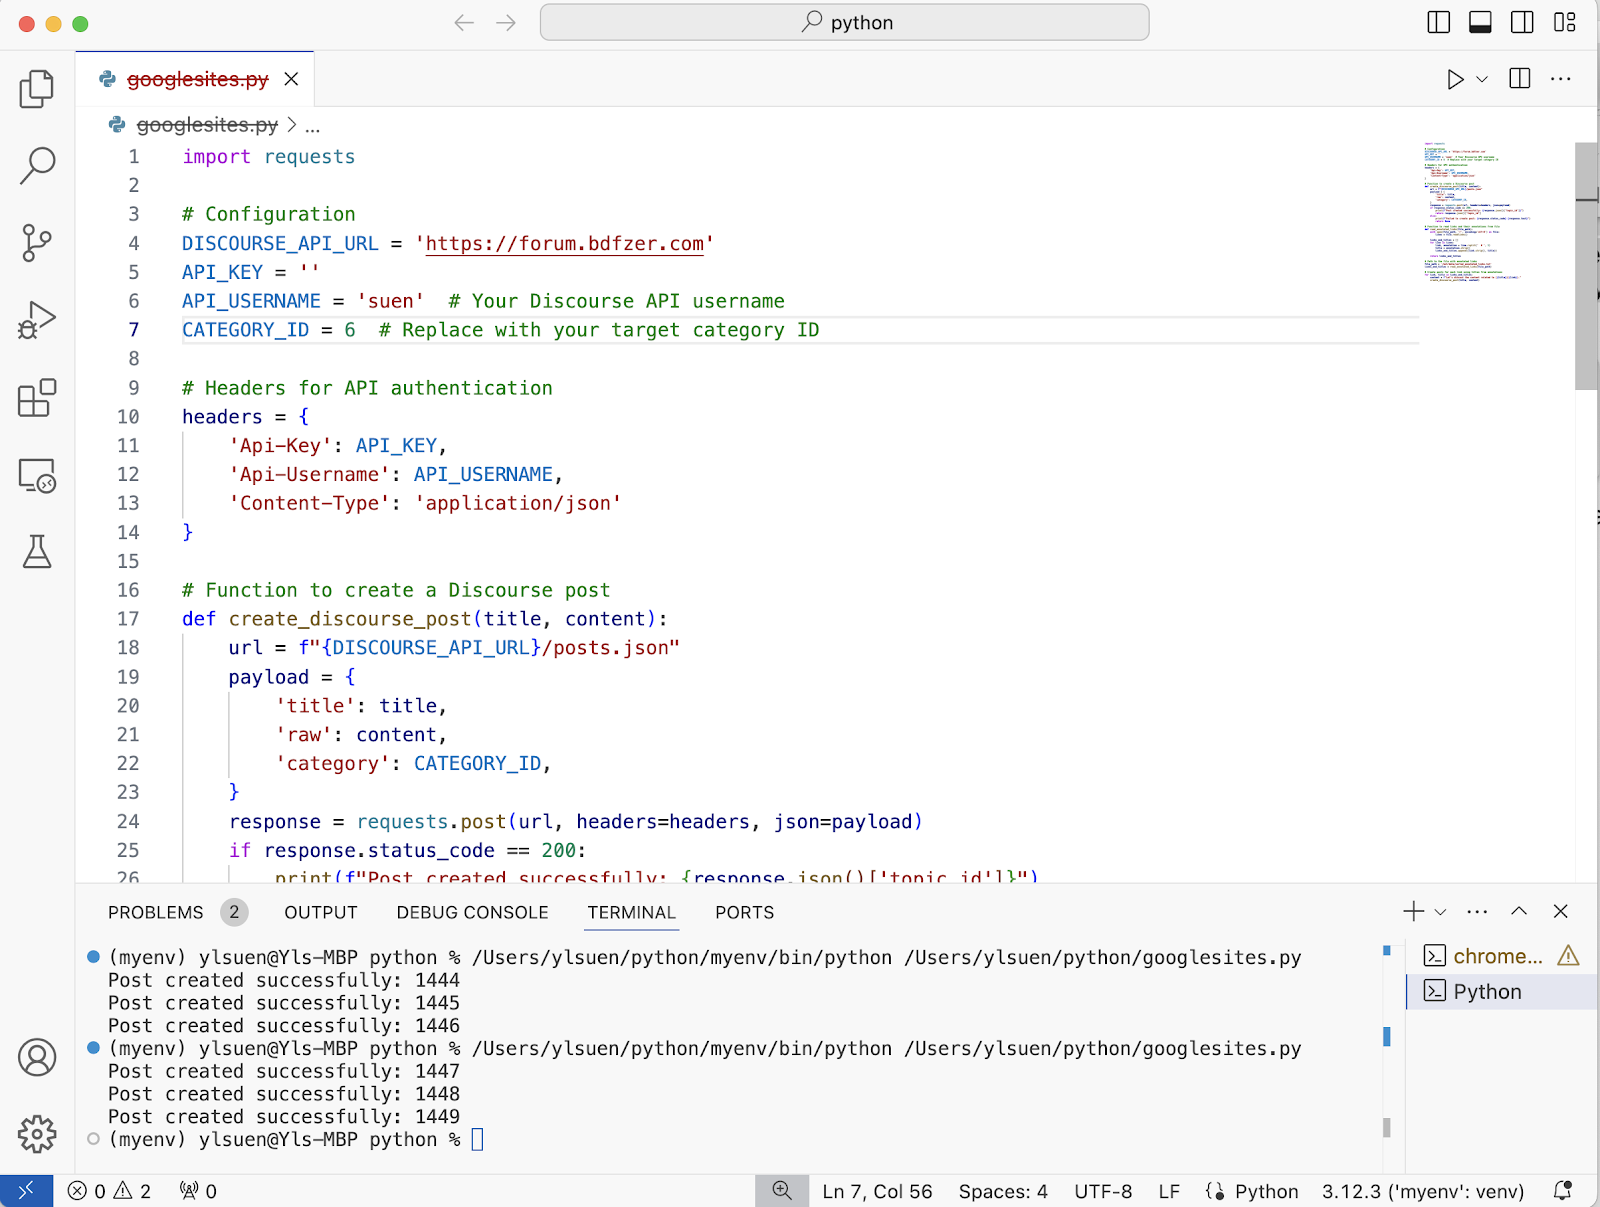
Task: Open the Manage gear settings icon
Action: click(x=37, y=1134)
